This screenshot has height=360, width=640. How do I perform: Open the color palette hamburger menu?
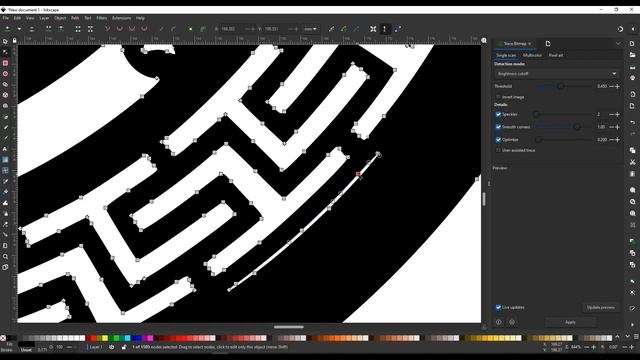pos(636,337)
